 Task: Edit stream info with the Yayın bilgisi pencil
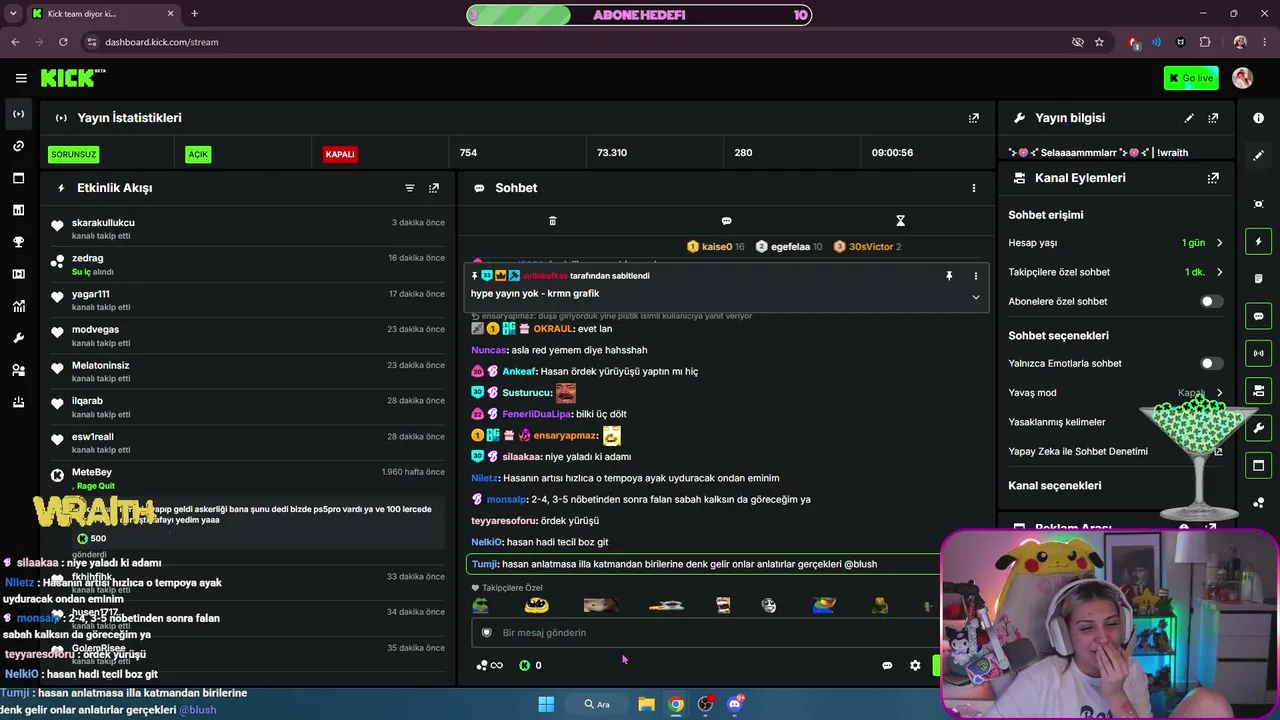point(1189,118)
